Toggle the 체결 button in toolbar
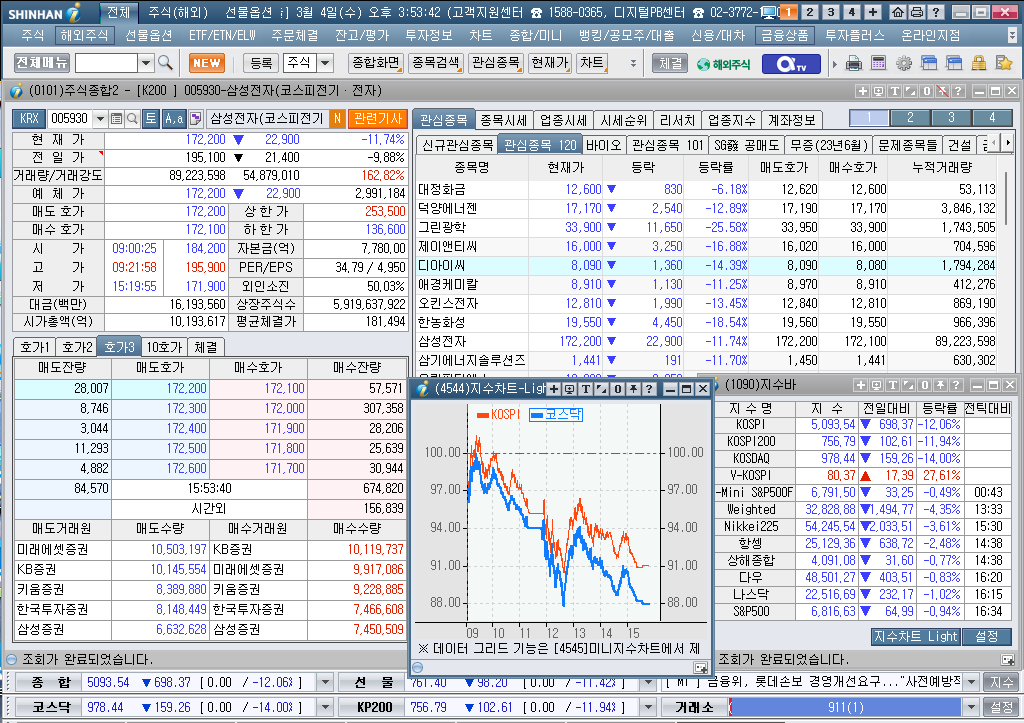Screen dimensions: 1024x723 coord(670,63)
